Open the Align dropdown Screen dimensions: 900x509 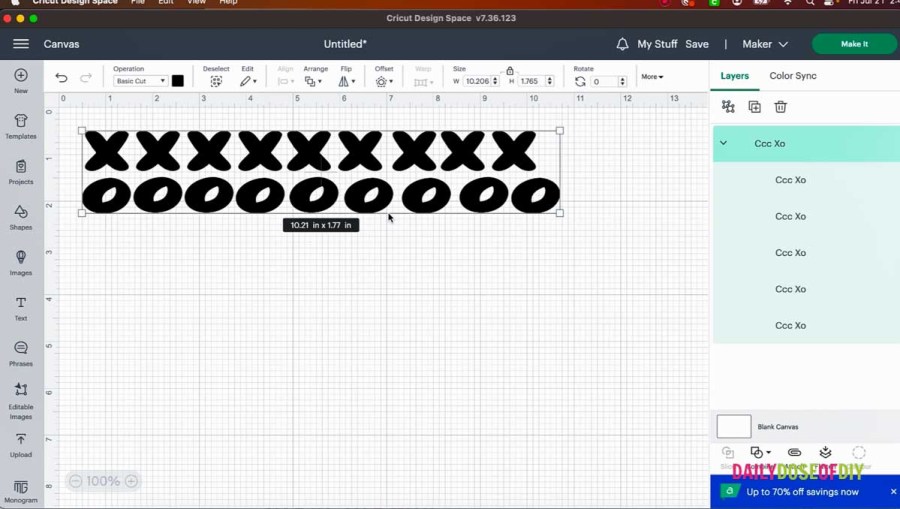(x=286, y=81)
